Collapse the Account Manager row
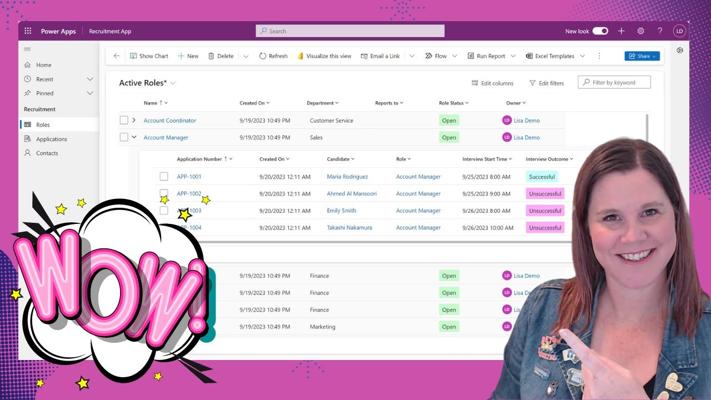 pos(134,137)
